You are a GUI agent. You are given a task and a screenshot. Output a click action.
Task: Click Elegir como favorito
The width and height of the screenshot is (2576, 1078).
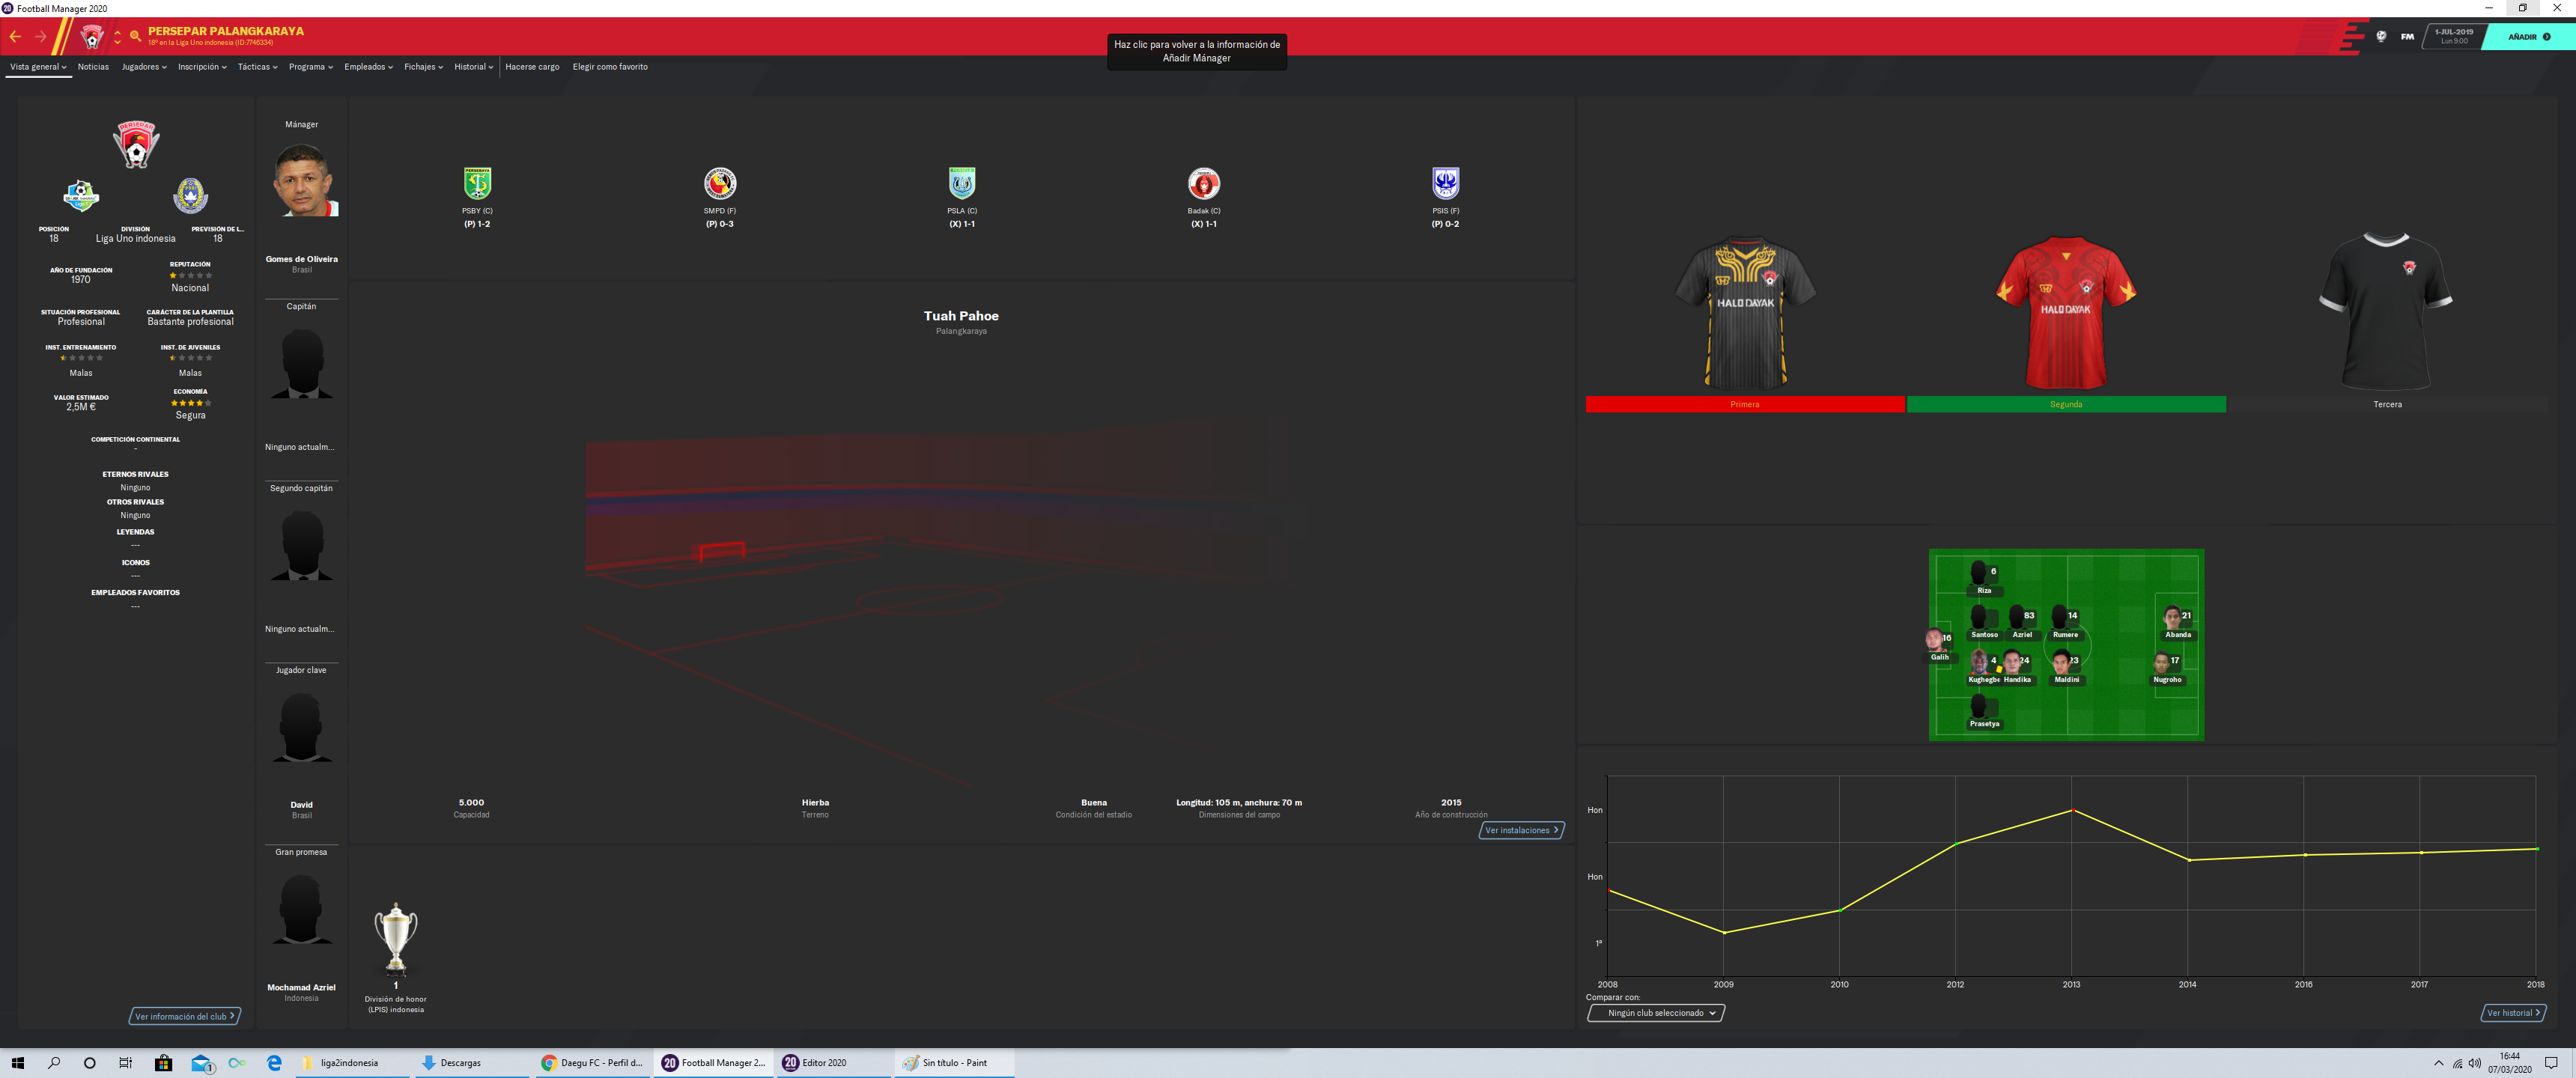coord(610,67)
